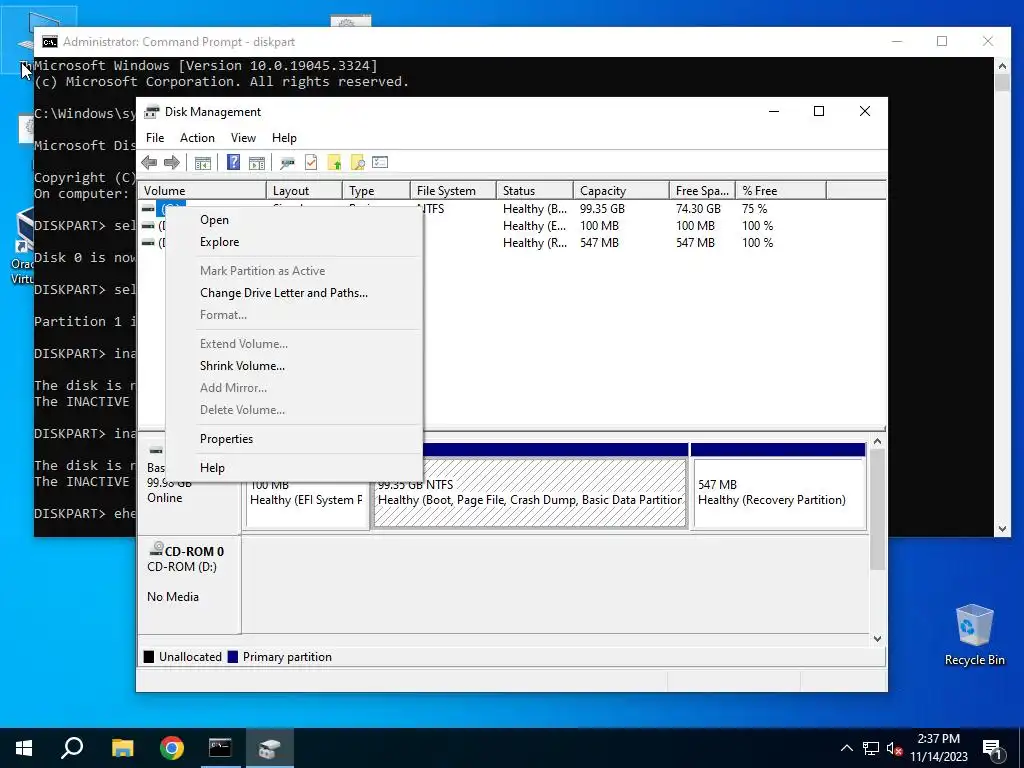Click the blue Help question mark icon
This screenshot has height=768, width=1024.
tap(233, 163)
